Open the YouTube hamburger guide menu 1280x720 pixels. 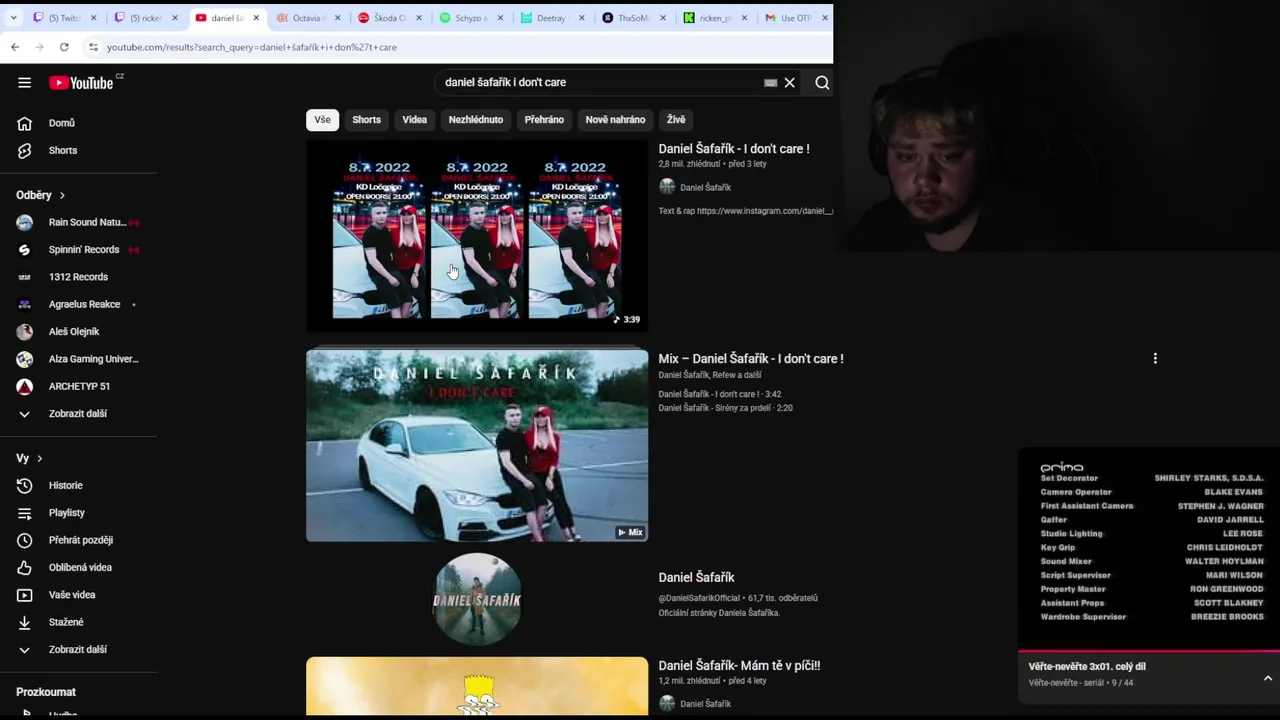pos(24,83)
